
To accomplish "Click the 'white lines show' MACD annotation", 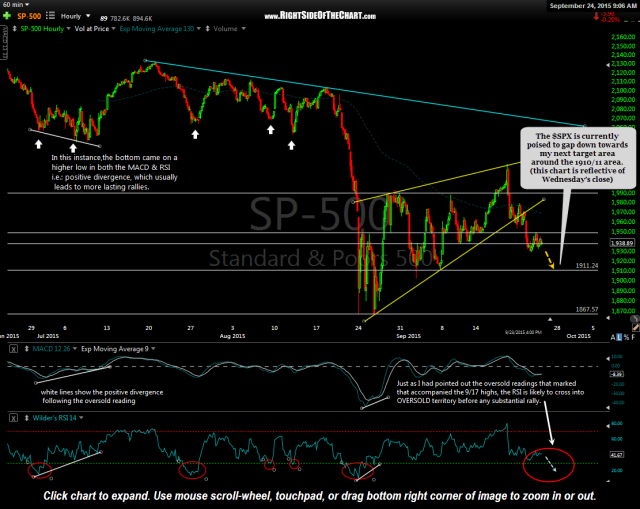I will [x=102, y=396].
